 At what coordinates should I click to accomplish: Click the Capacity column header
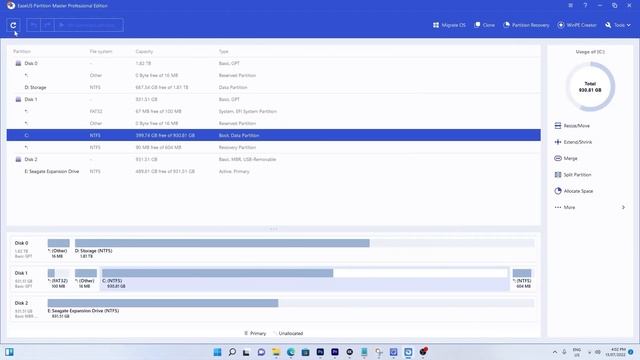(144, 51)
